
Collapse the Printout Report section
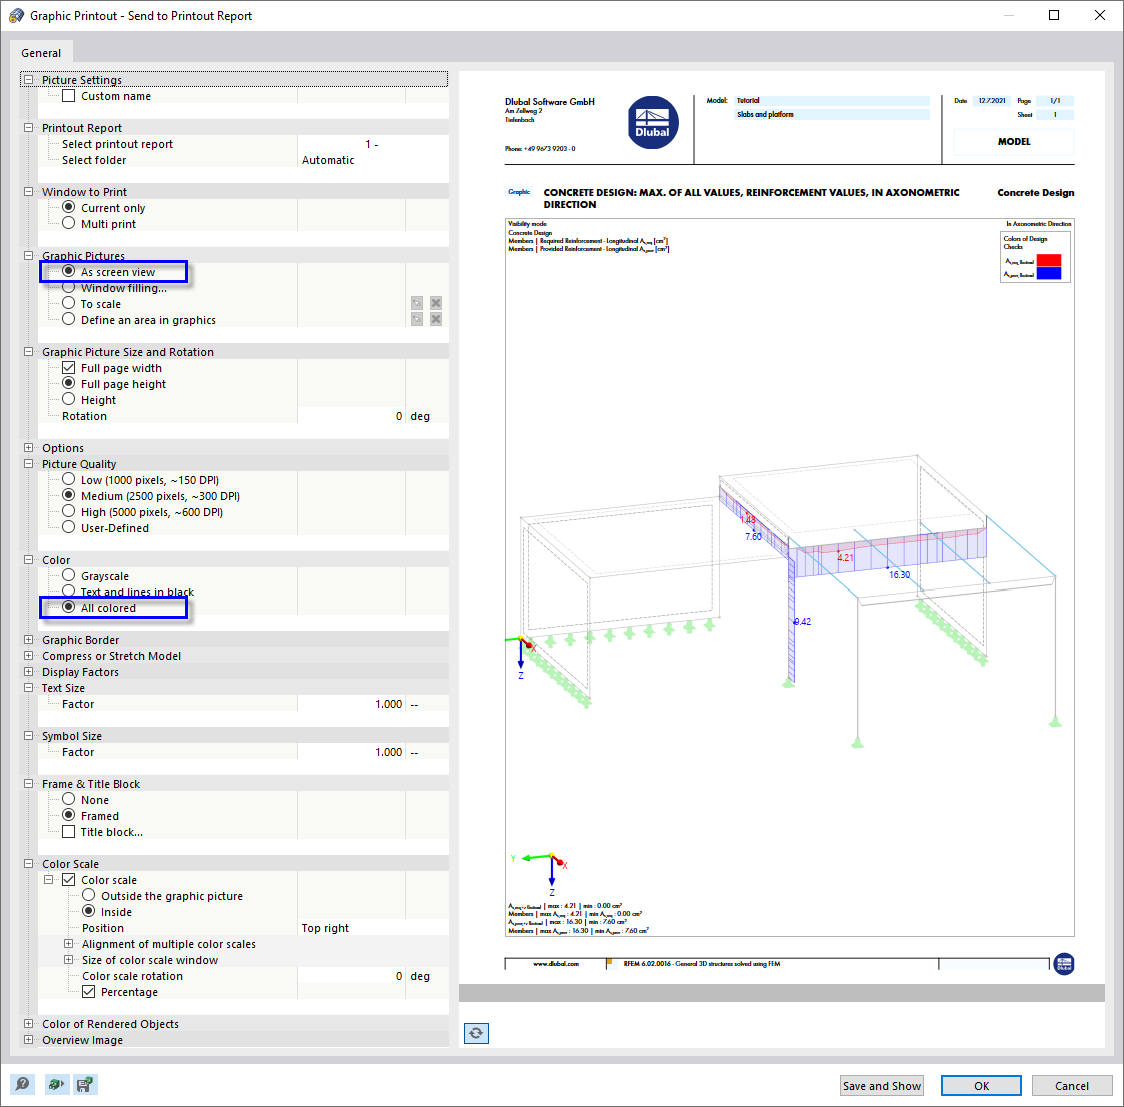click(x=29, y=128)
